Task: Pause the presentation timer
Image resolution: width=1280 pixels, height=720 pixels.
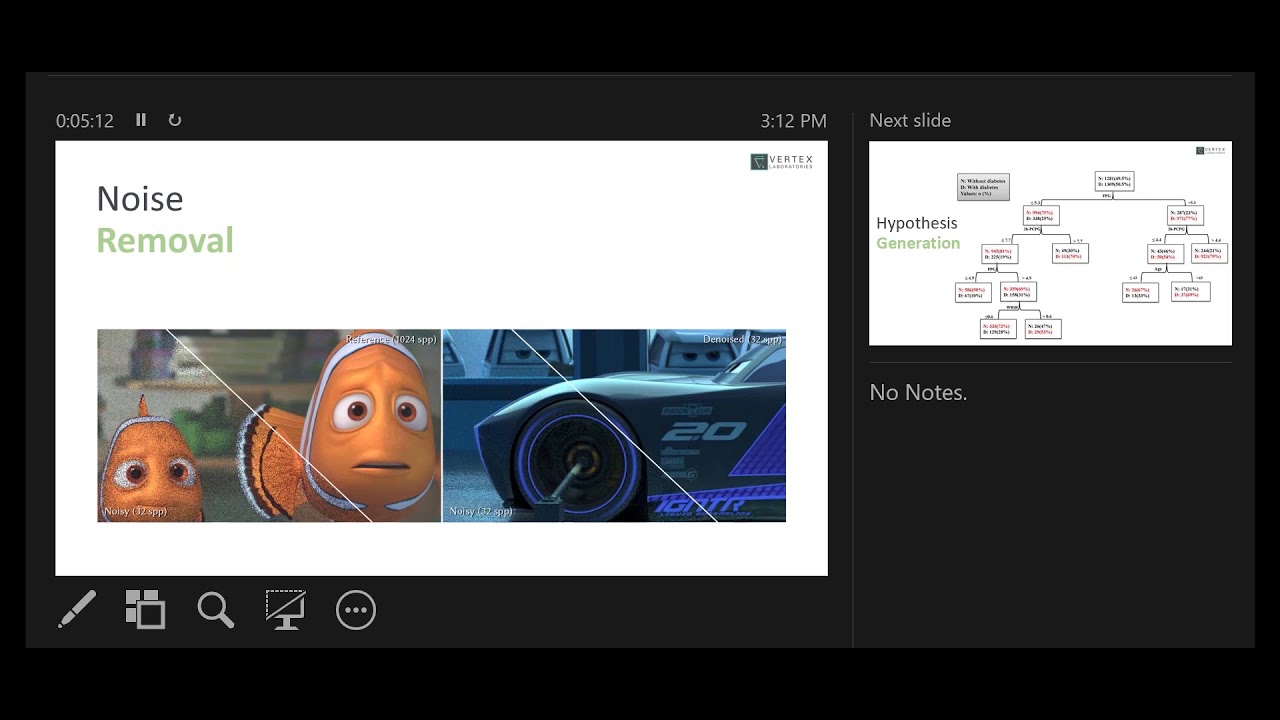Action: tap(141, 120)
